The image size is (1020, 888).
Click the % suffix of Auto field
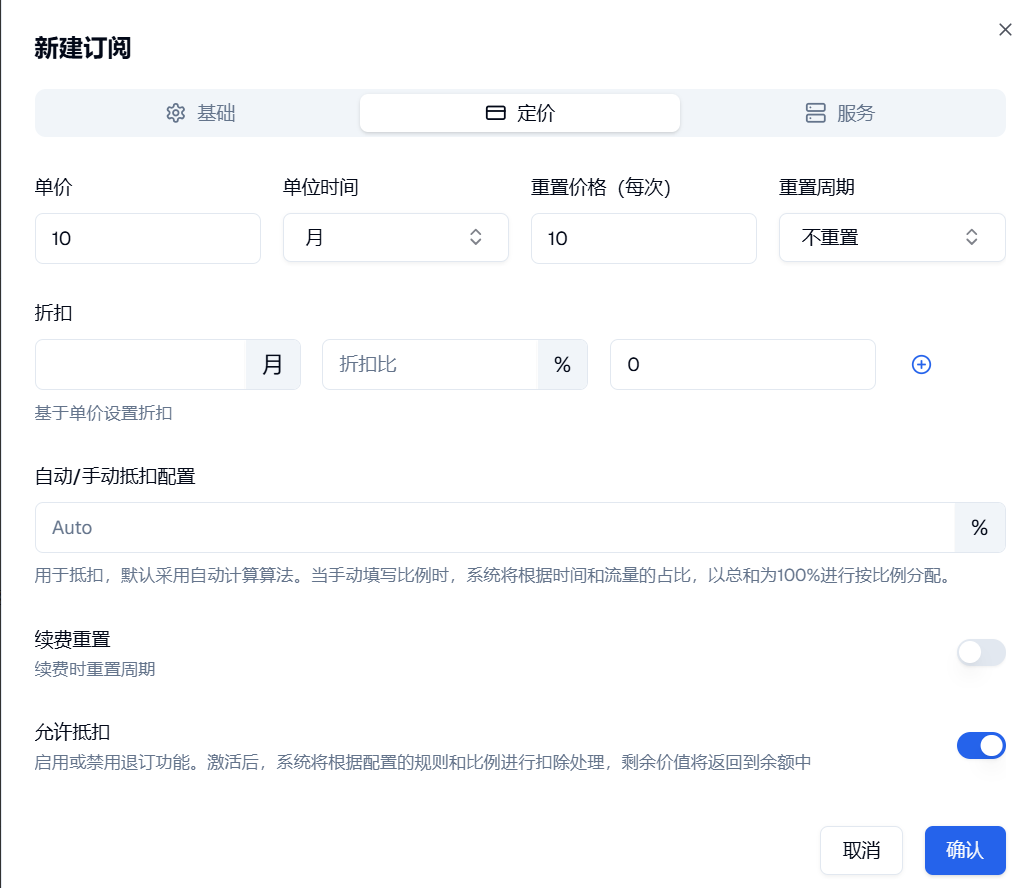pos(980,528)
